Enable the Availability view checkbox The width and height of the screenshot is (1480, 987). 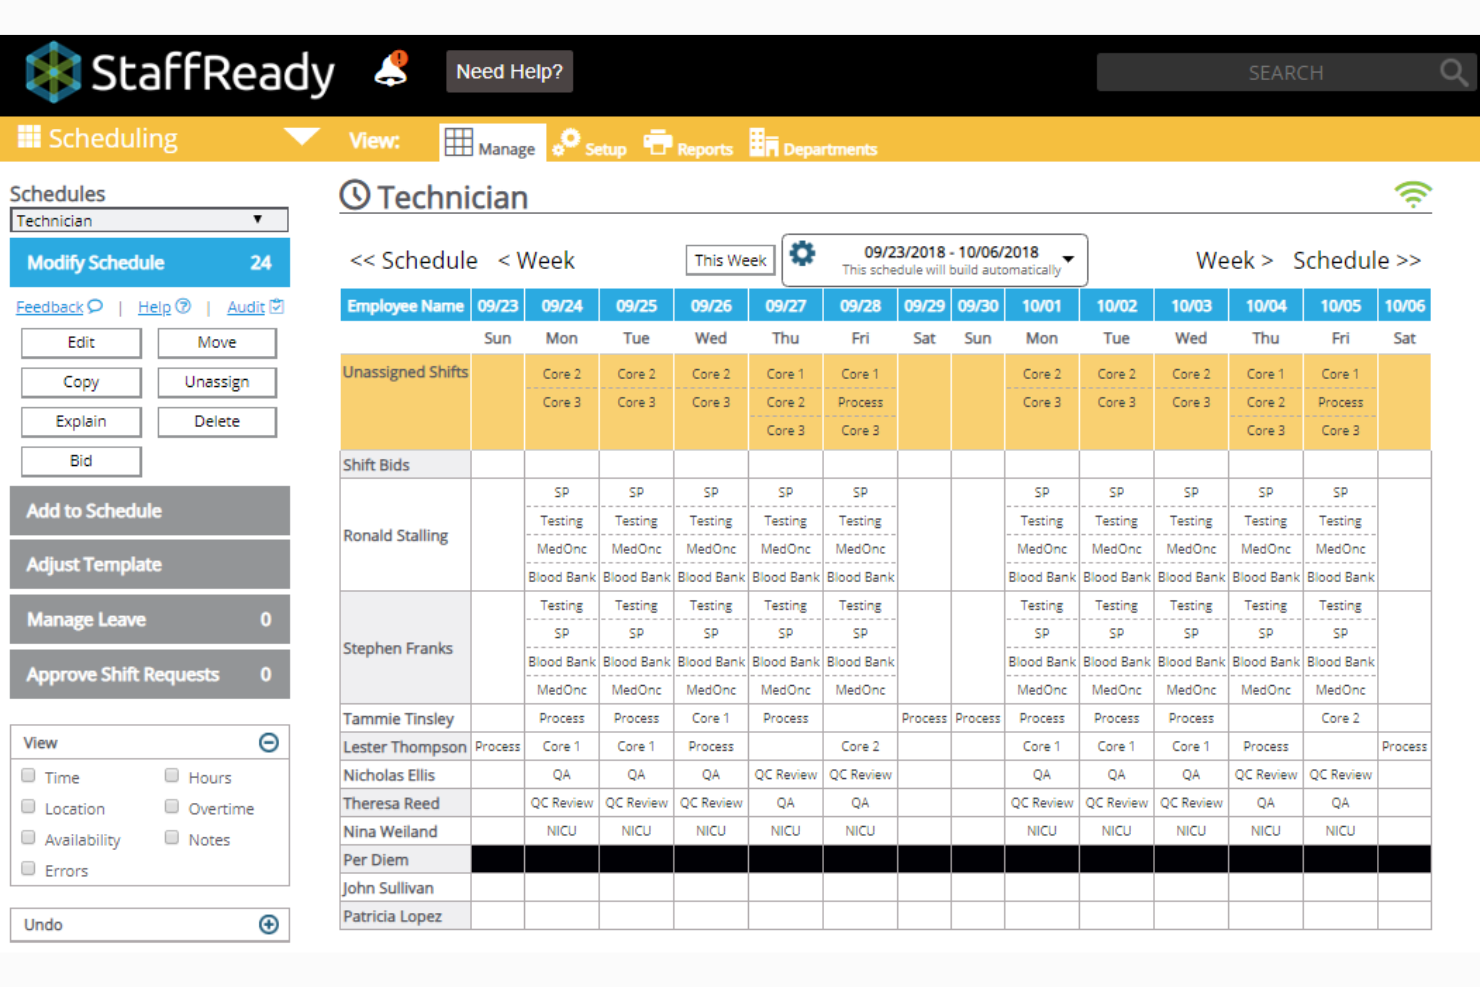29,838
